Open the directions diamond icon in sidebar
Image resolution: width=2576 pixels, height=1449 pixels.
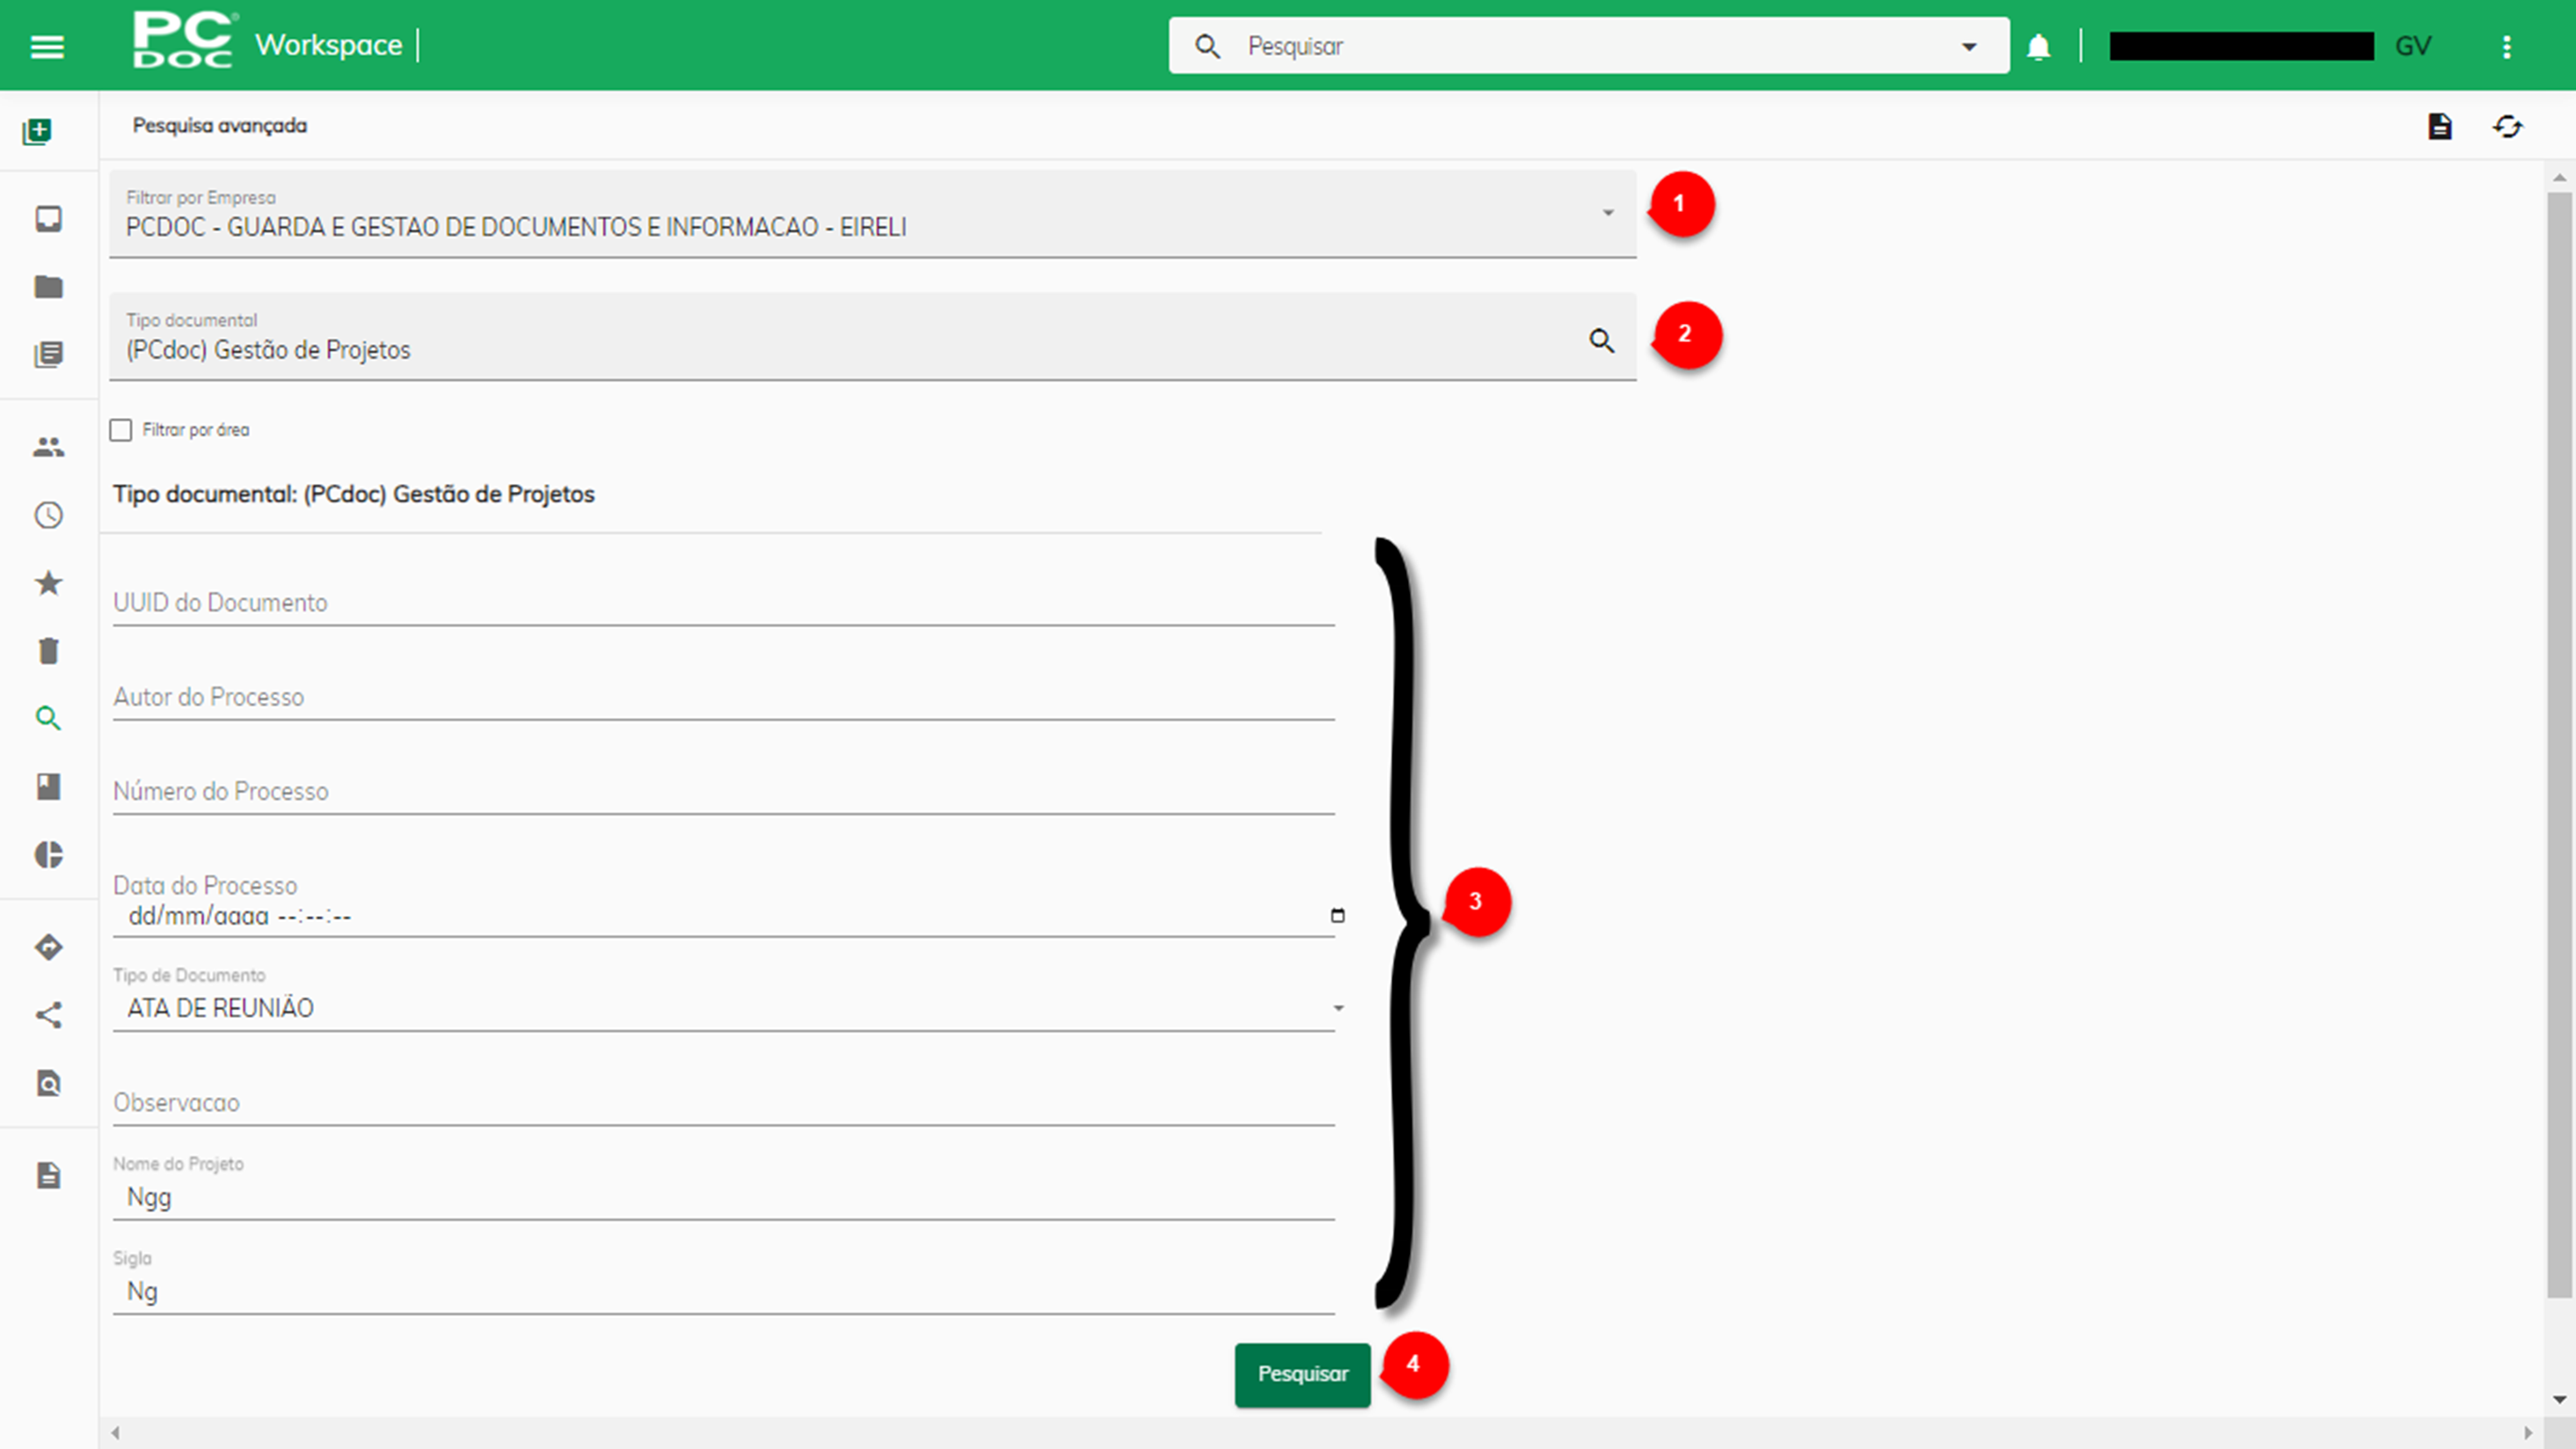click(x=48, y=947)
